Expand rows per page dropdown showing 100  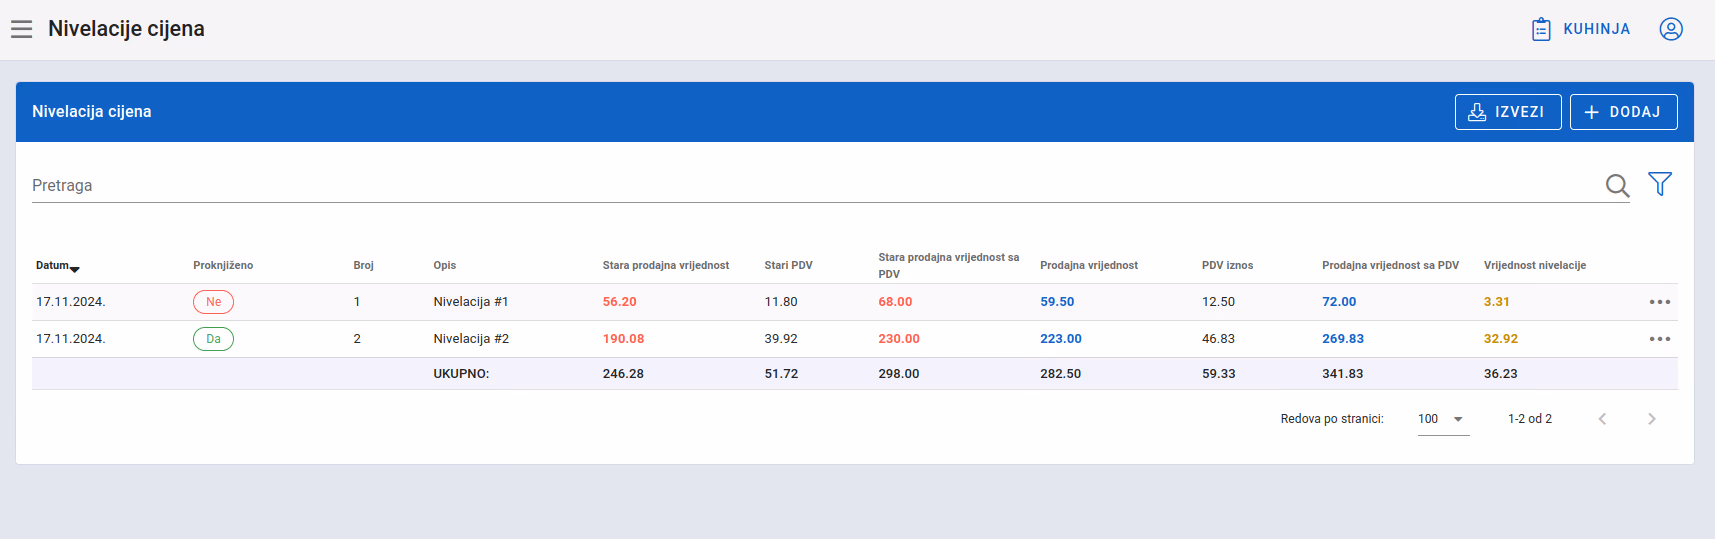(x=1443, y=419)
